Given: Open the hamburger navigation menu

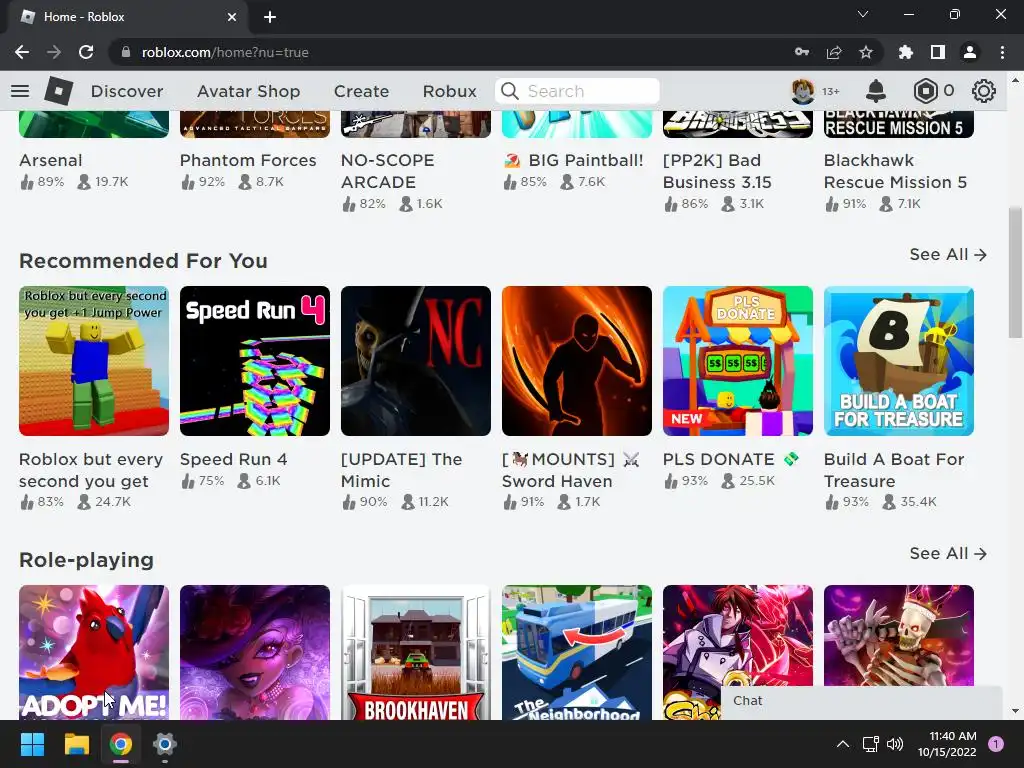Looking at the screenshot, I should (x=20, y=91).
